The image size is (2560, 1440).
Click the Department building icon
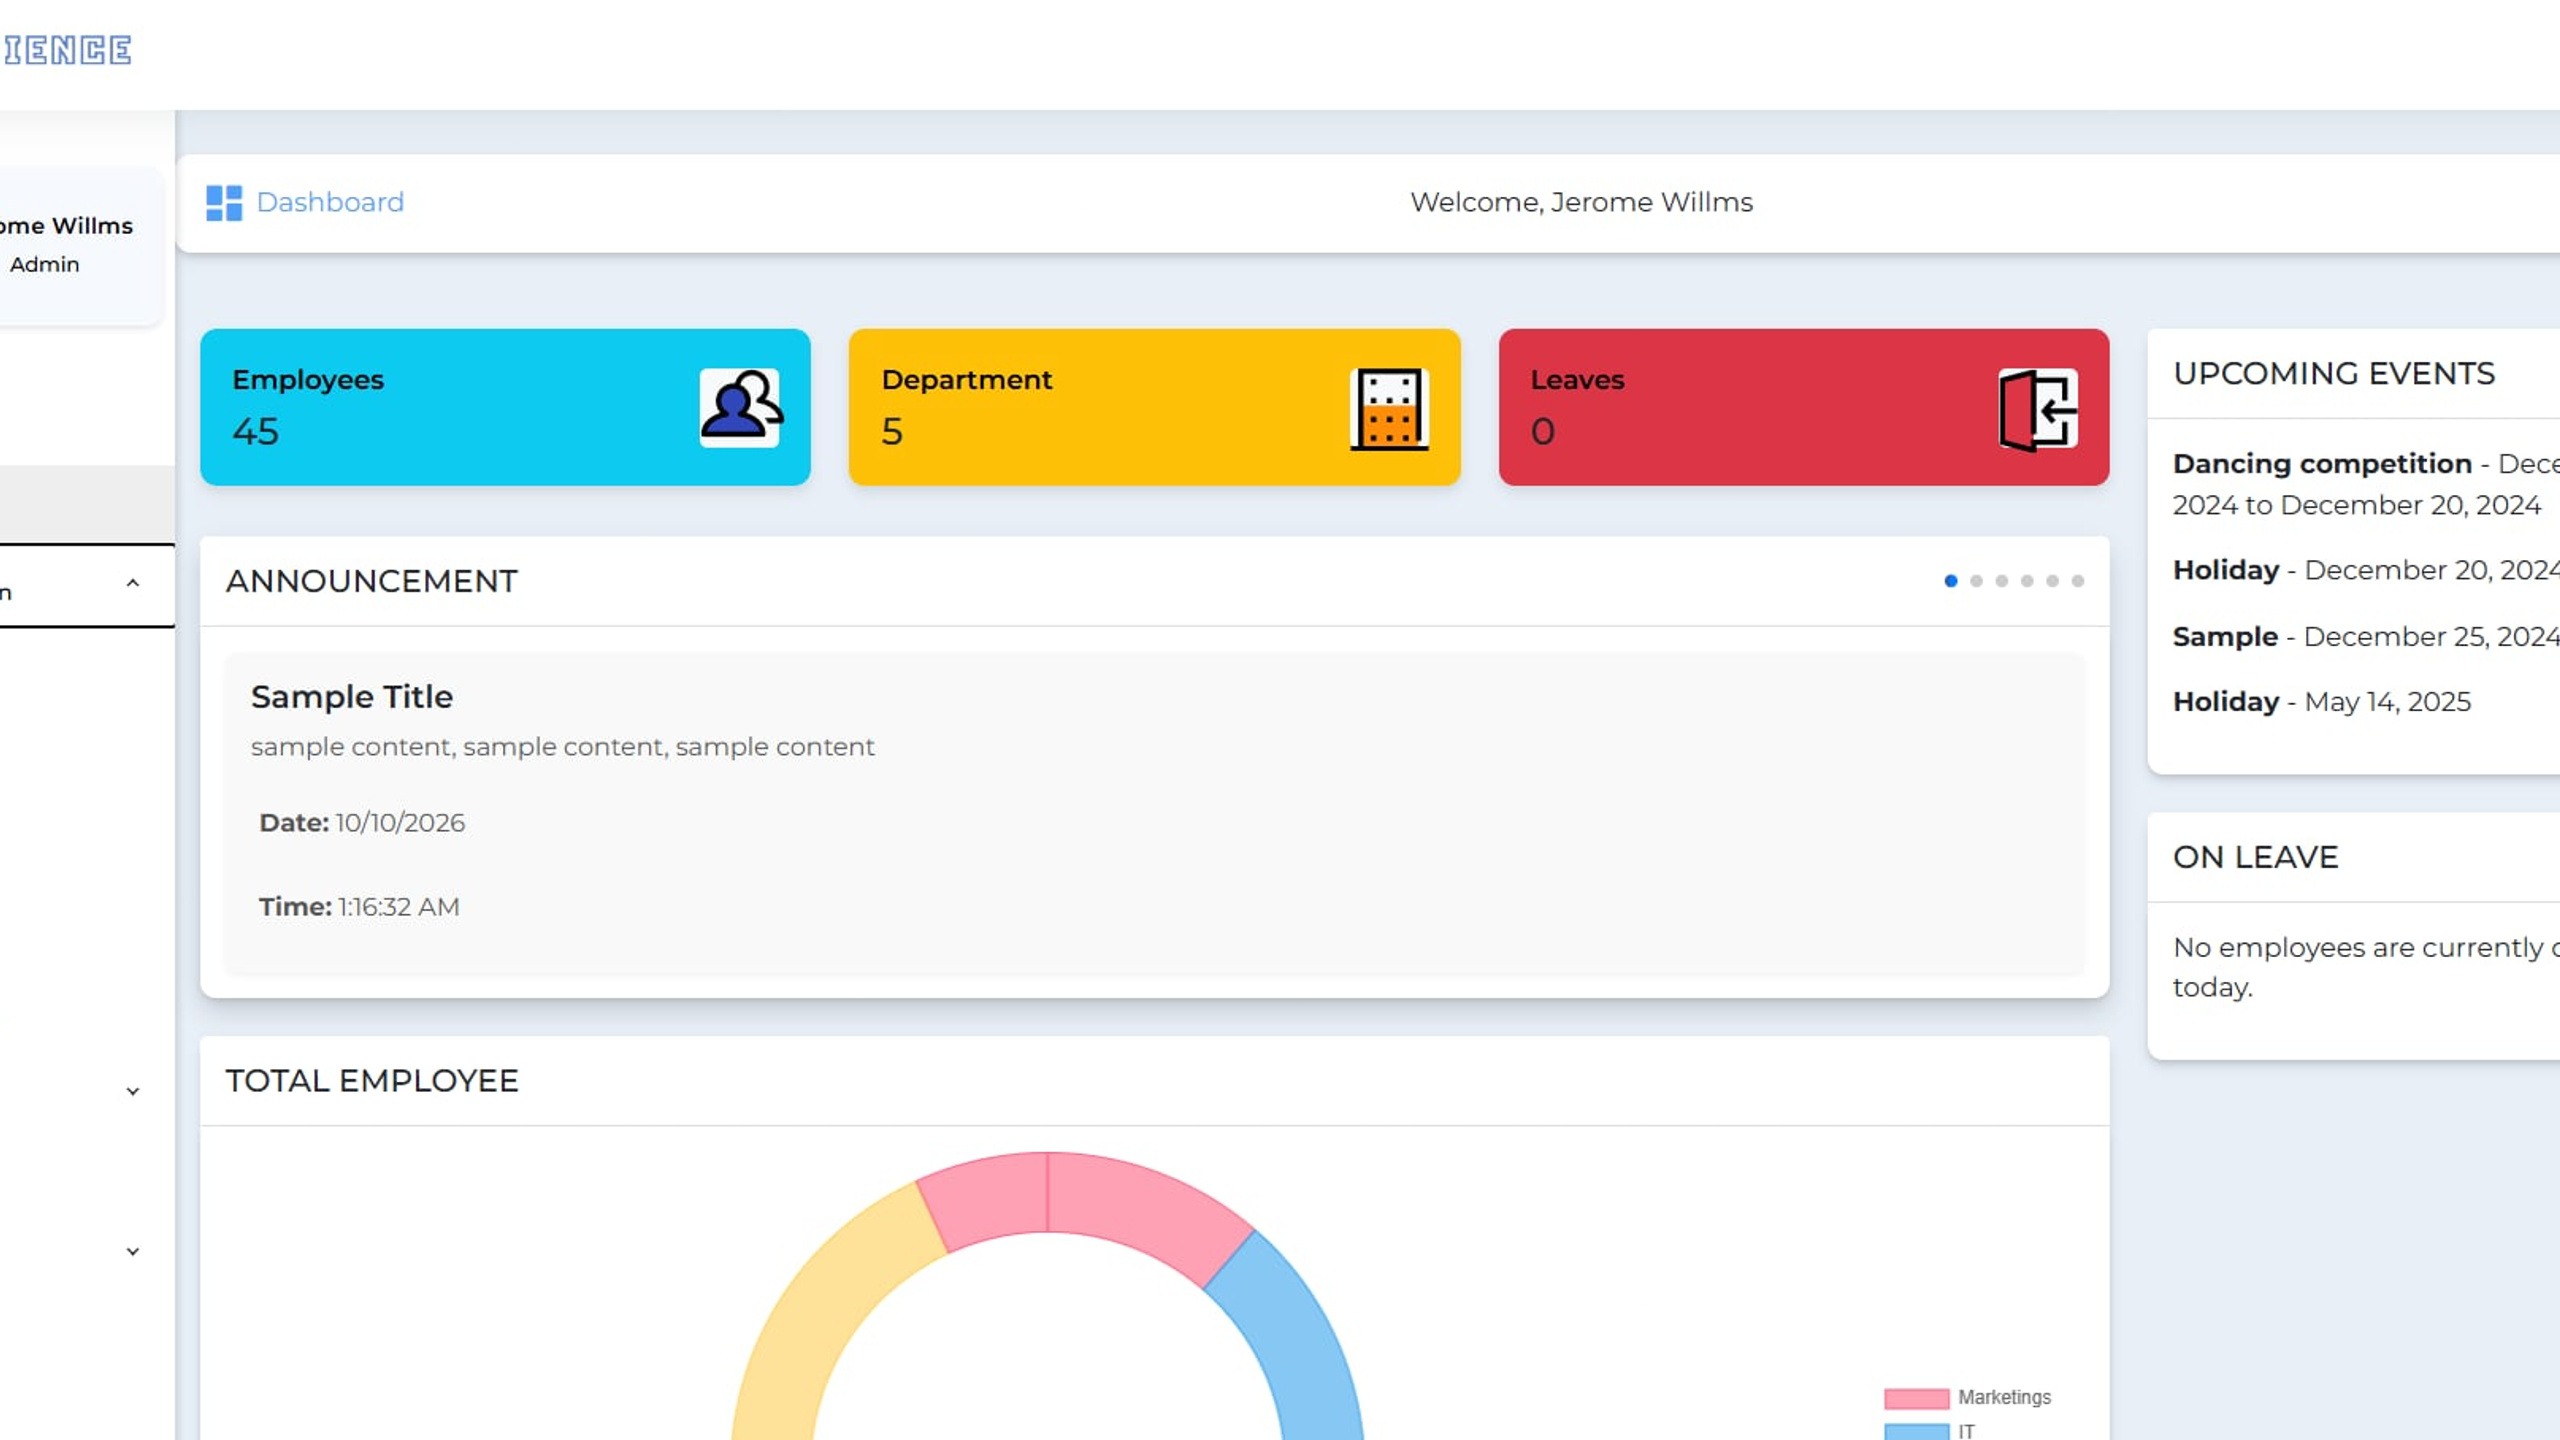pyautogui.click(x=1389, y=409)
